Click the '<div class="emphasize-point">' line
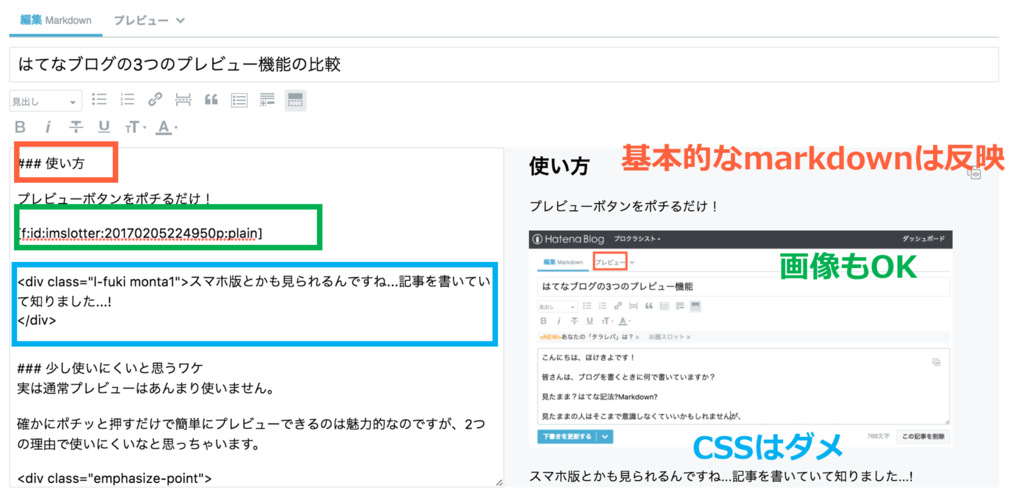 pyautogui.click(x=114, y=478)
